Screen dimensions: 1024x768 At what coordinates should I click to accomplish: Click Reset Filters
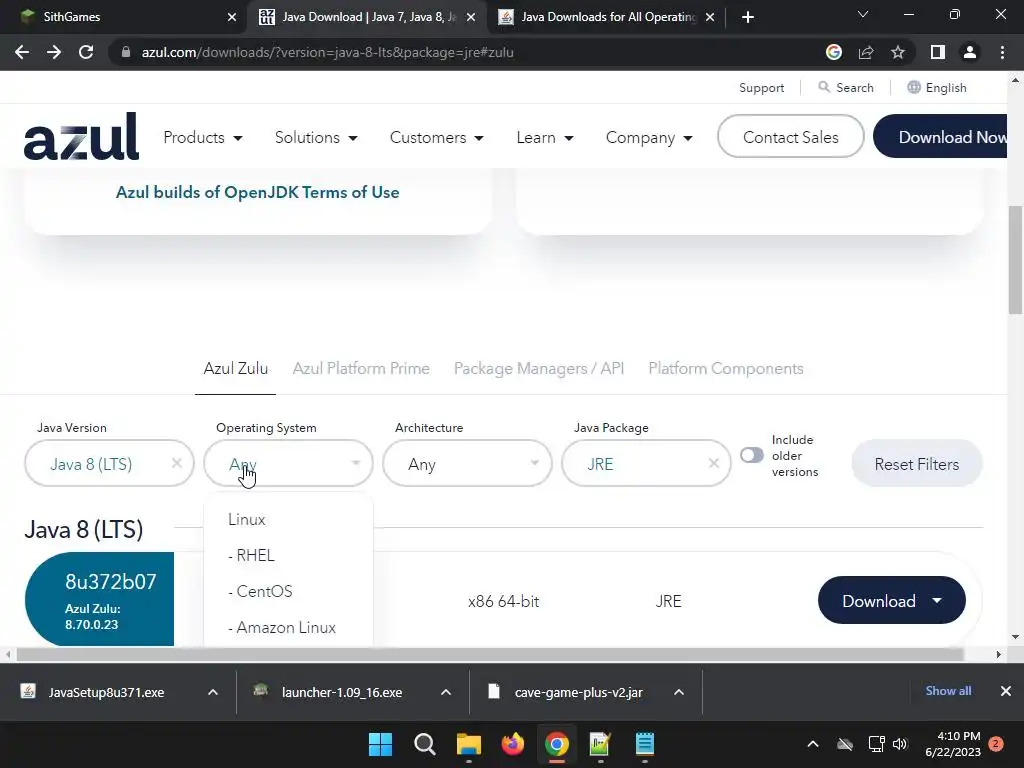[916, 464]
